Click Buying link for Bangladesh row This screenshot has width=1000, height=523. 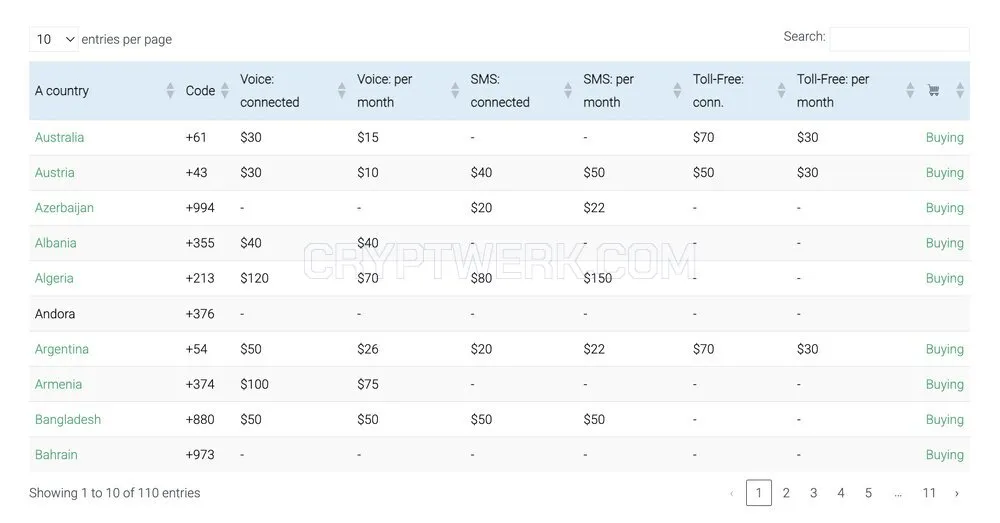coord(945,420)
